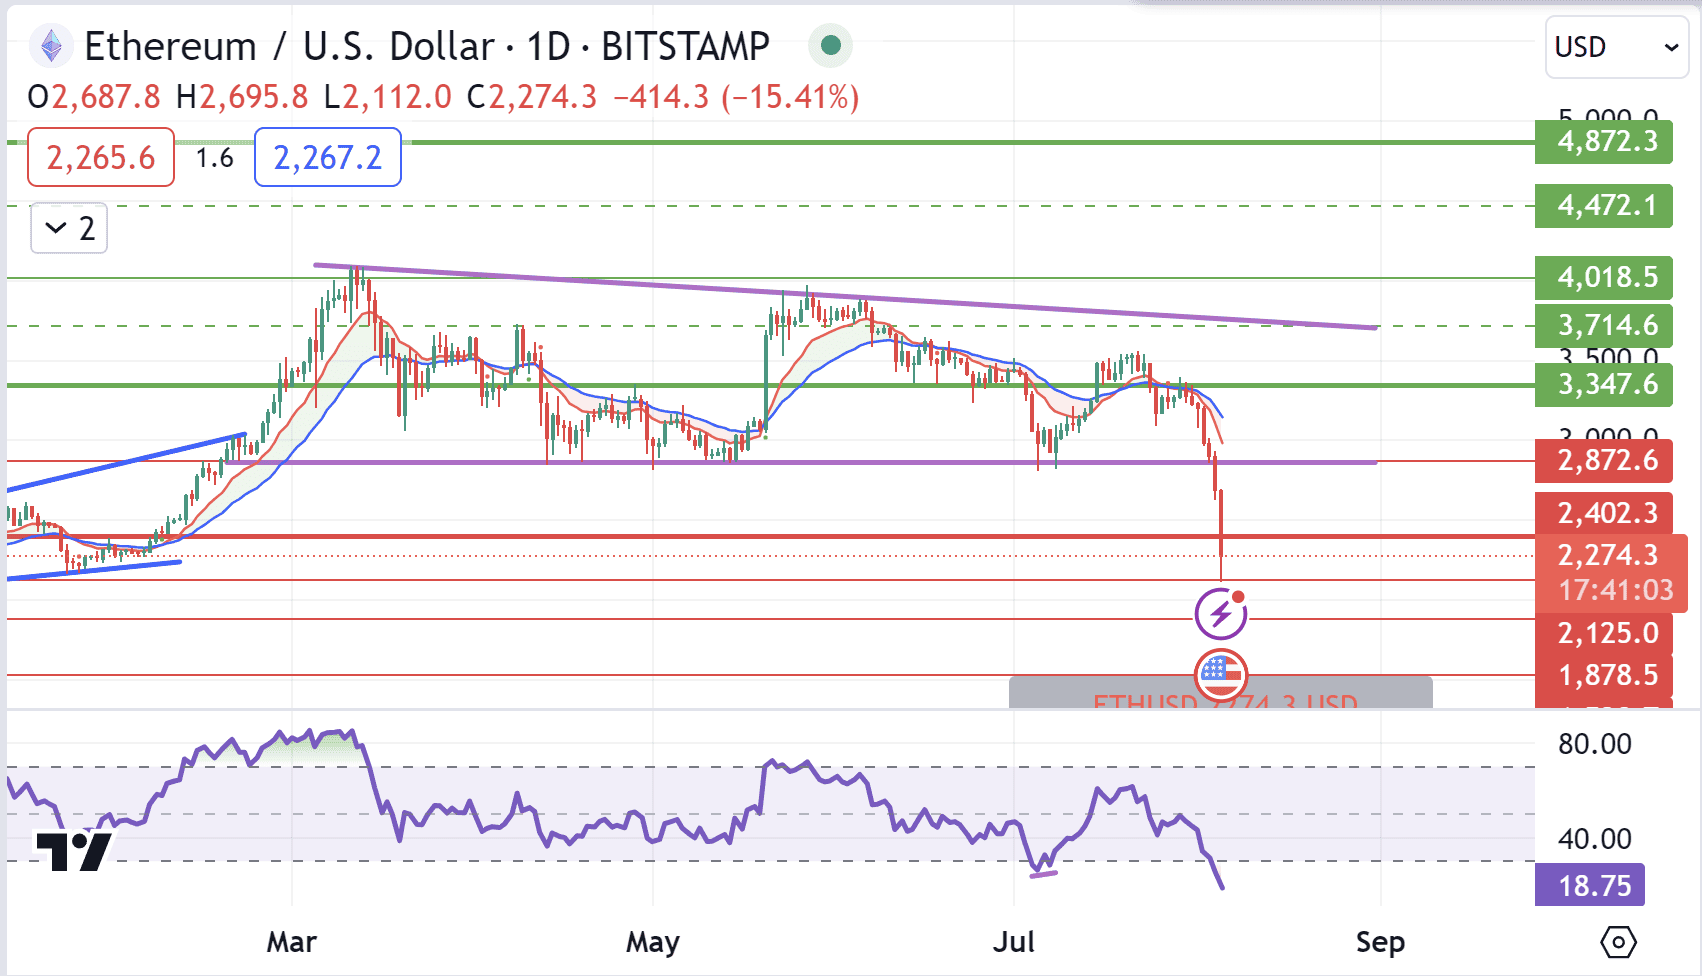This screenshot has height=976, width=1702.
Task: Click the 2,125.0 red price label
Action: tap(1604, 633)
